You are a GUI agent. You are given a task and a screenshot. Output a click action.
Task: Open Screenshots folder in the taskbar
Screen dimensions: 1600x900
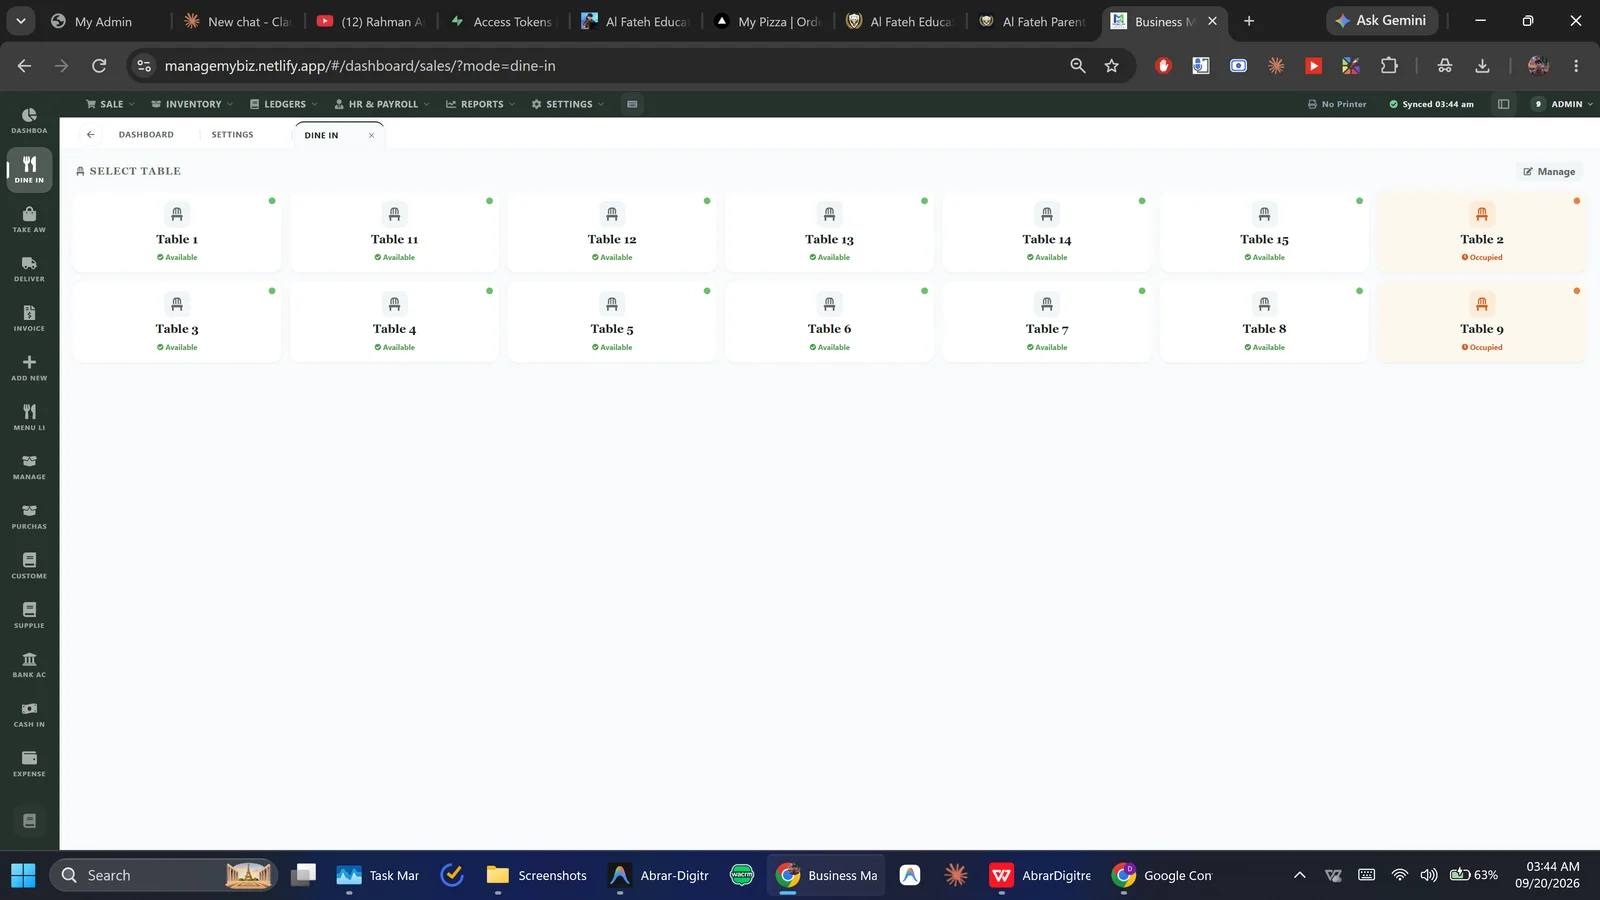537,875
